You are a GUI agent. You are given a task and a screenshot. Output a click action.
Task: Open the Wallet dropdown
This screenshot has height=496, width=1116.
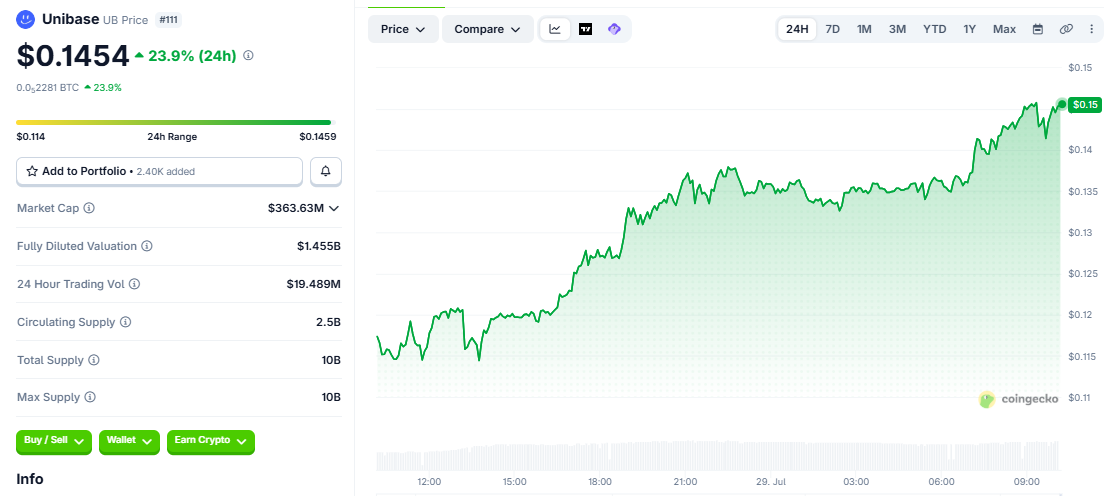[129, 441]
